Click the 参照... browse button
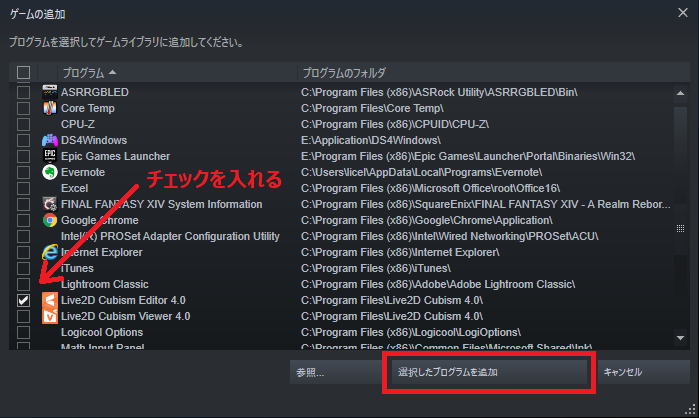 click(x=335, y=372)
